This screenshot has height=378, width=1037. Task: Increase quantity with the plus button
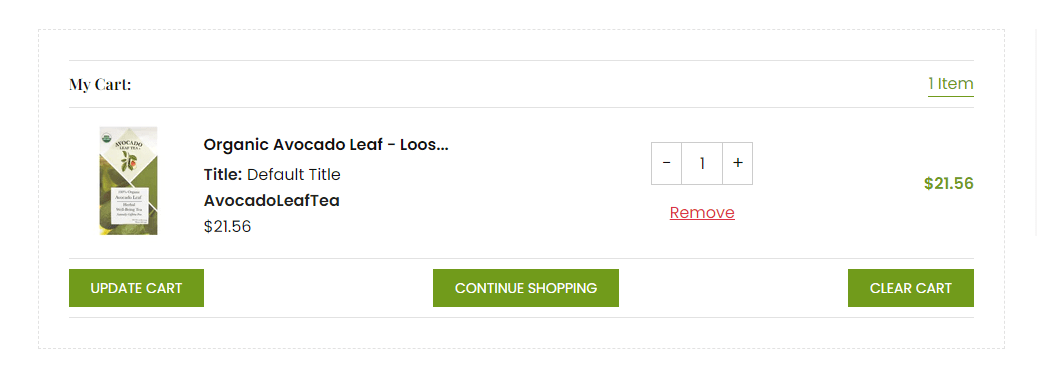click(x=738, y=163)
